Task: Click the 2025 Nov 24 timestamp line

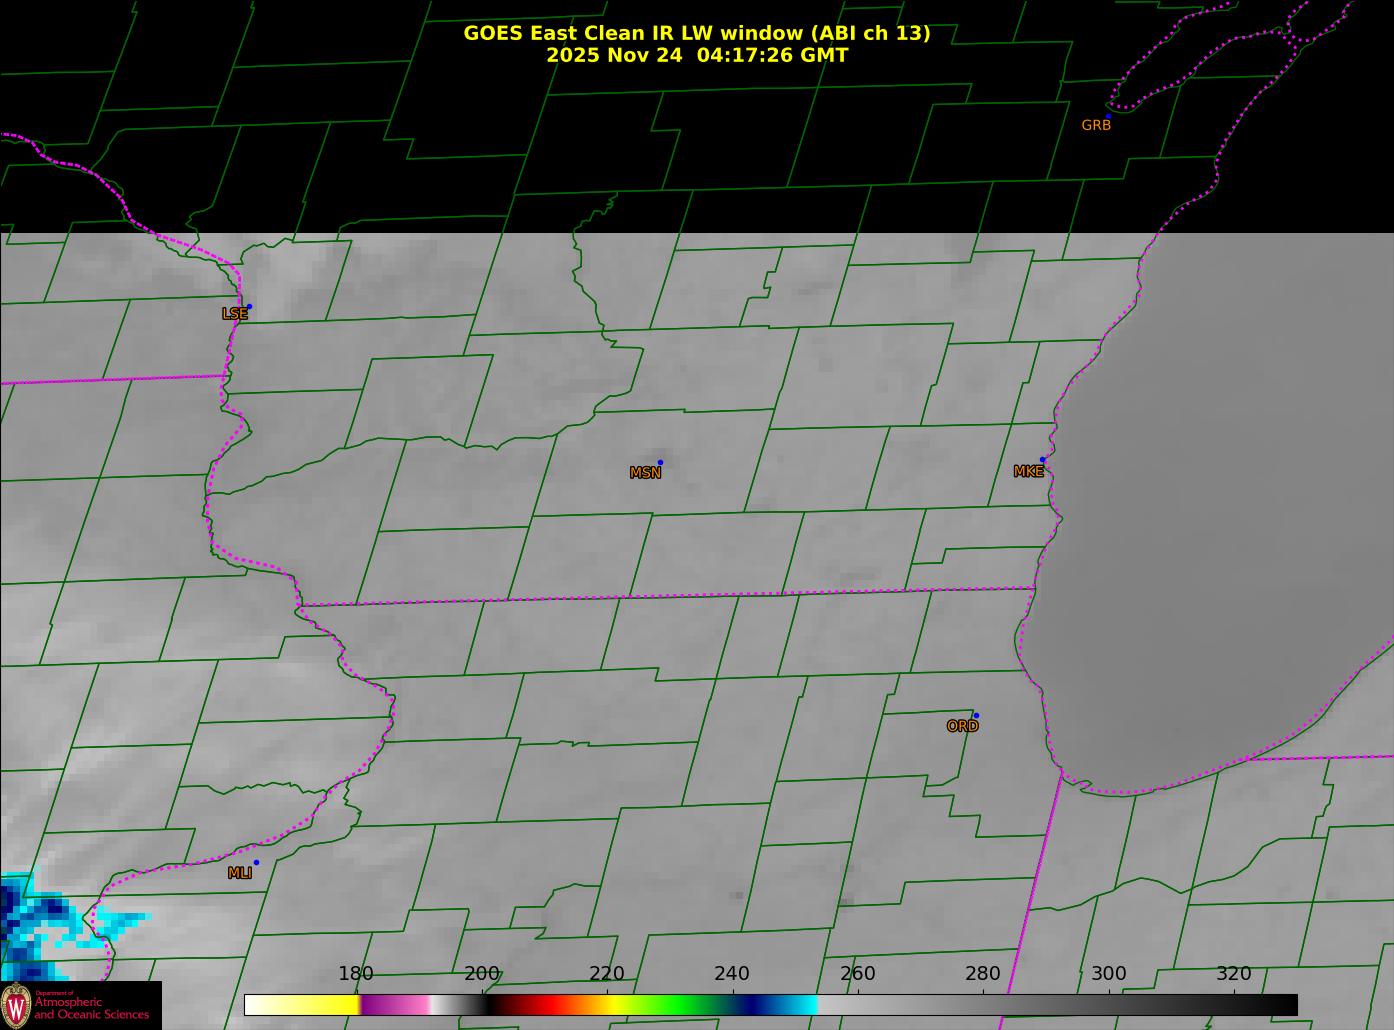Action: (696, 56)
